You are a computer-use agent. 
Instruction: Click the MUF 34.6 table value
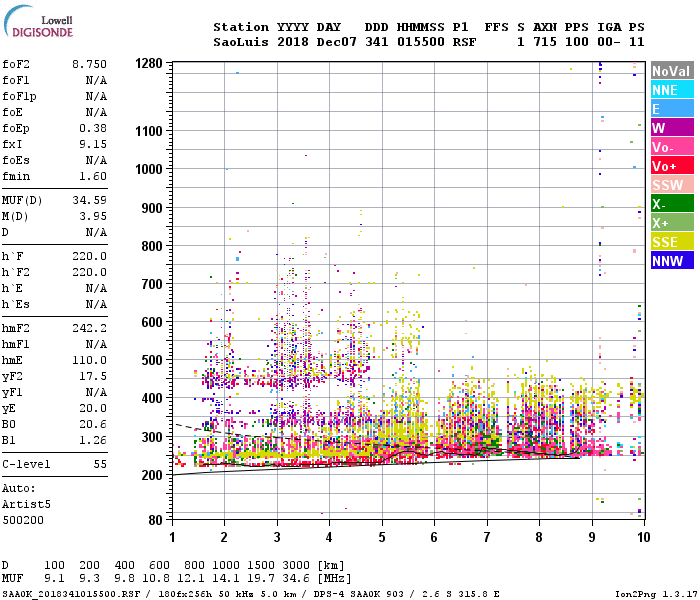296,579
